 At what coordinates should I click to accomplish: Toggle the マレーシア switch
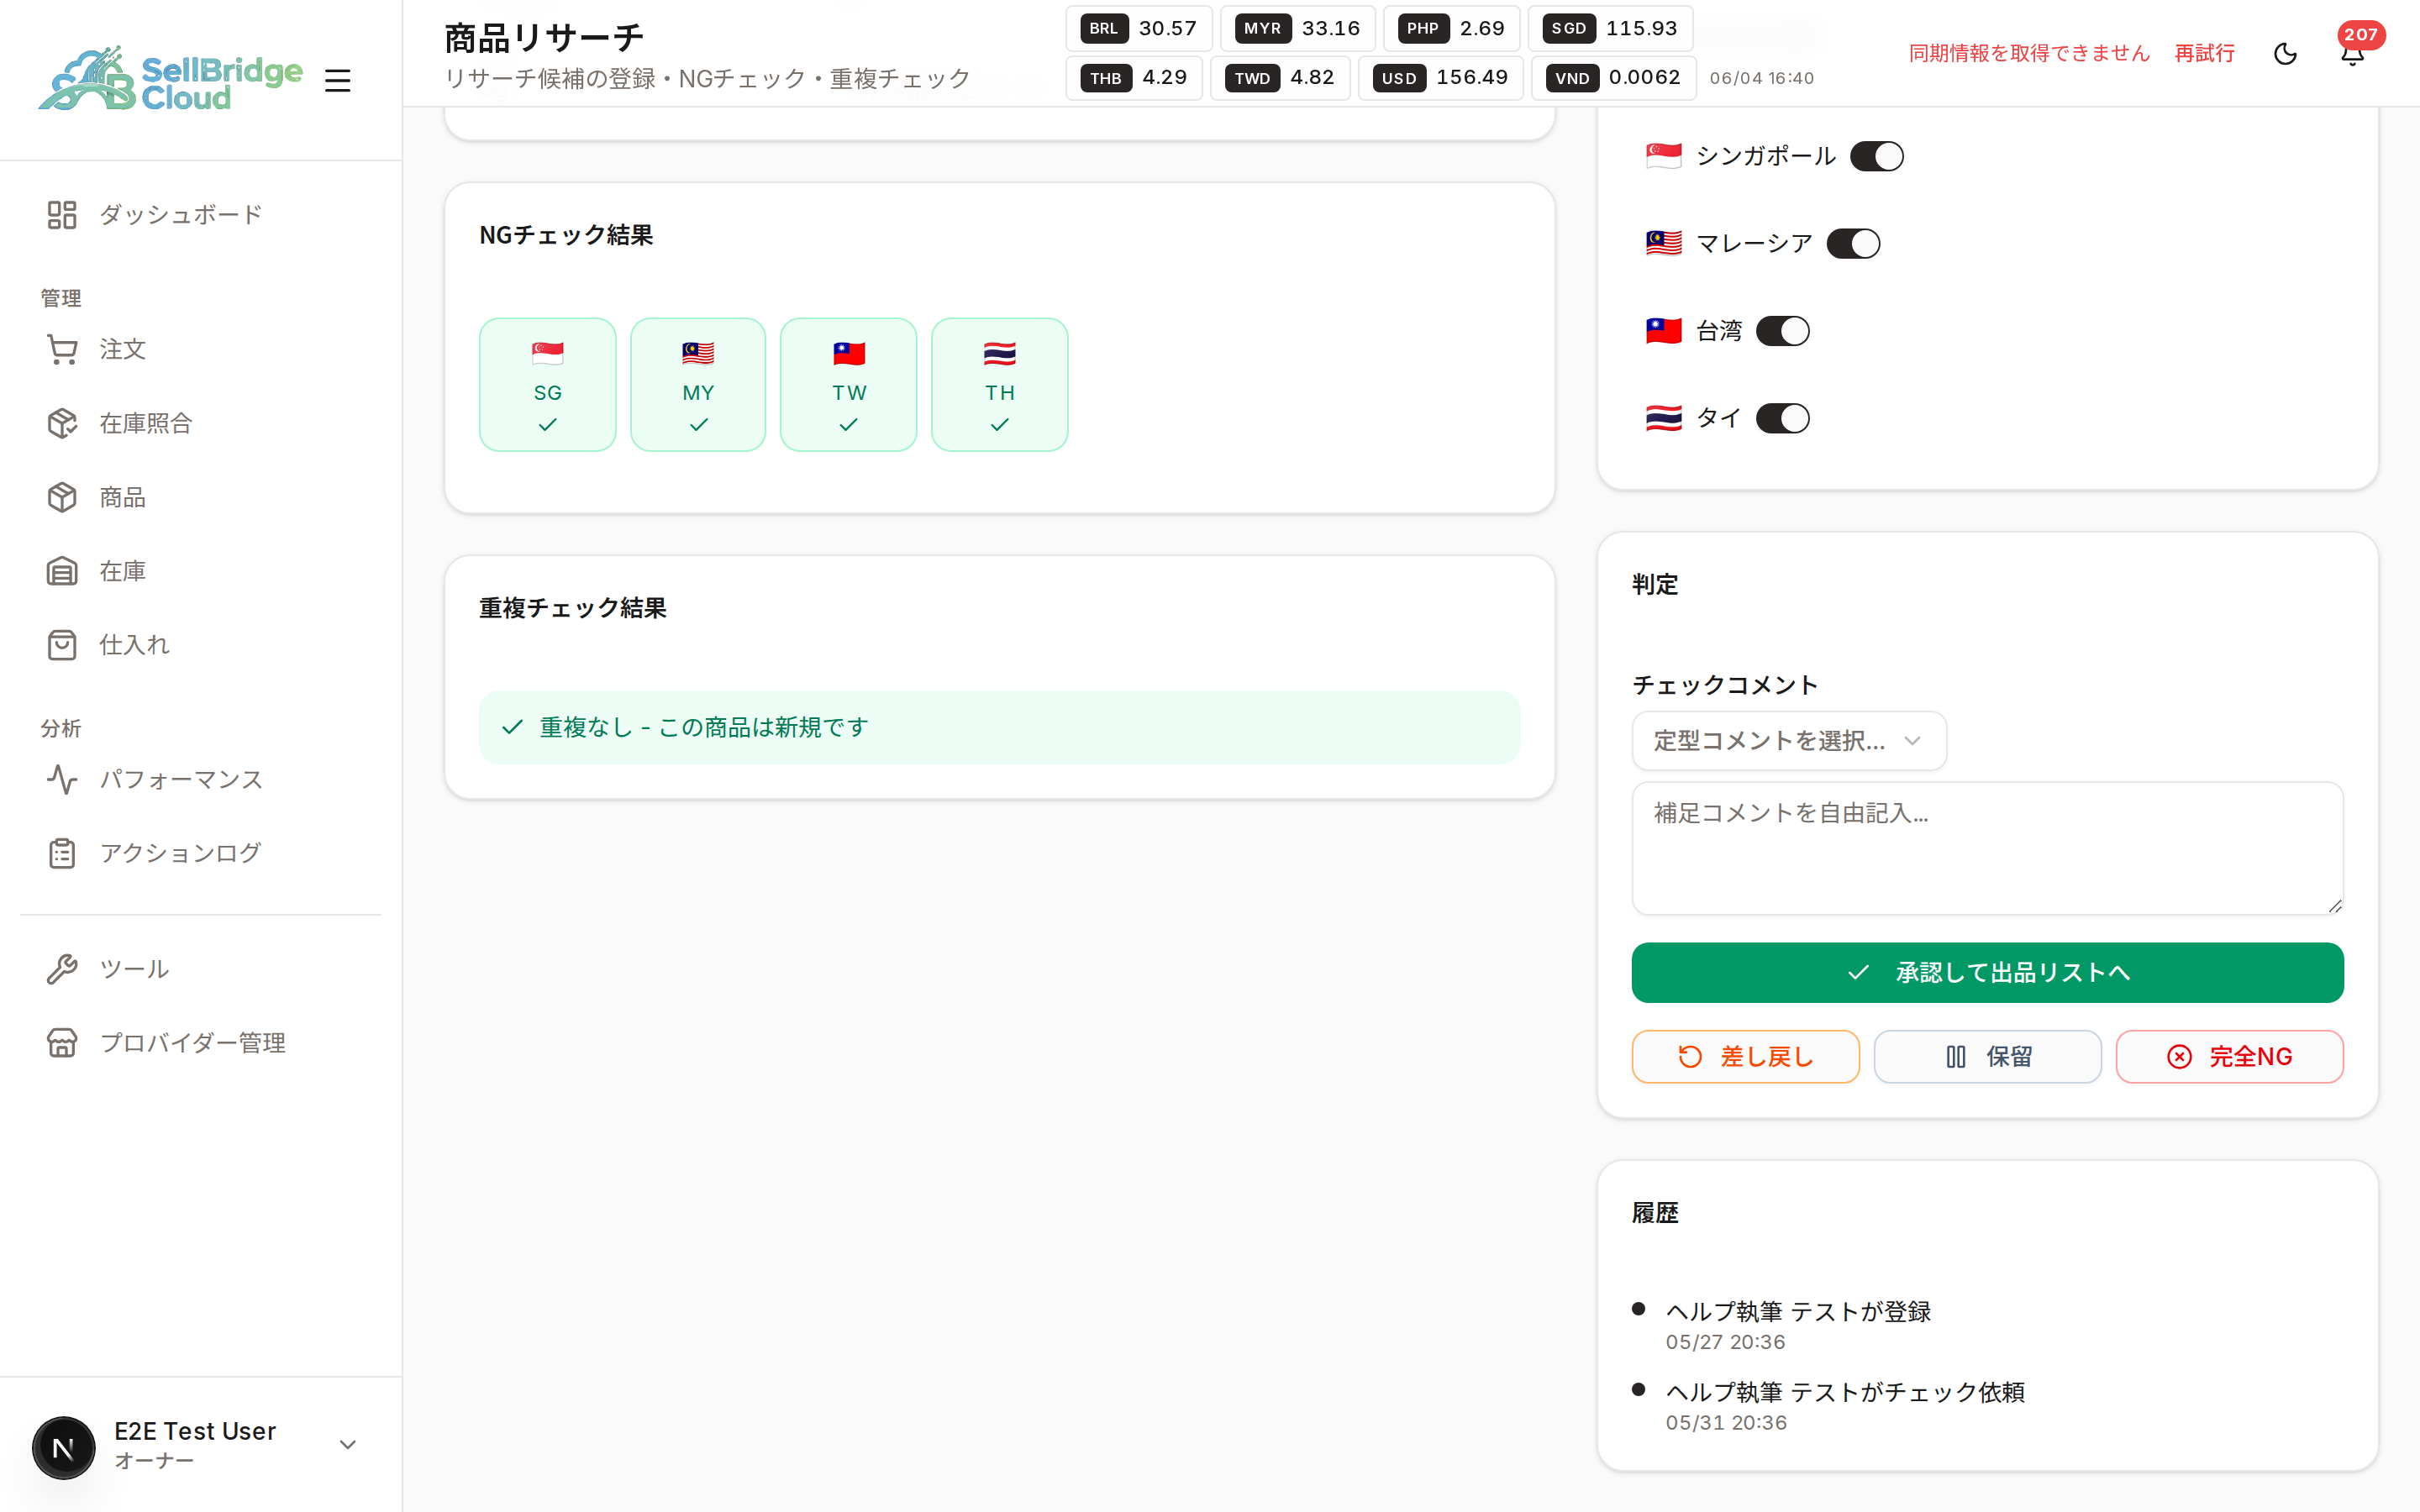1853,243
